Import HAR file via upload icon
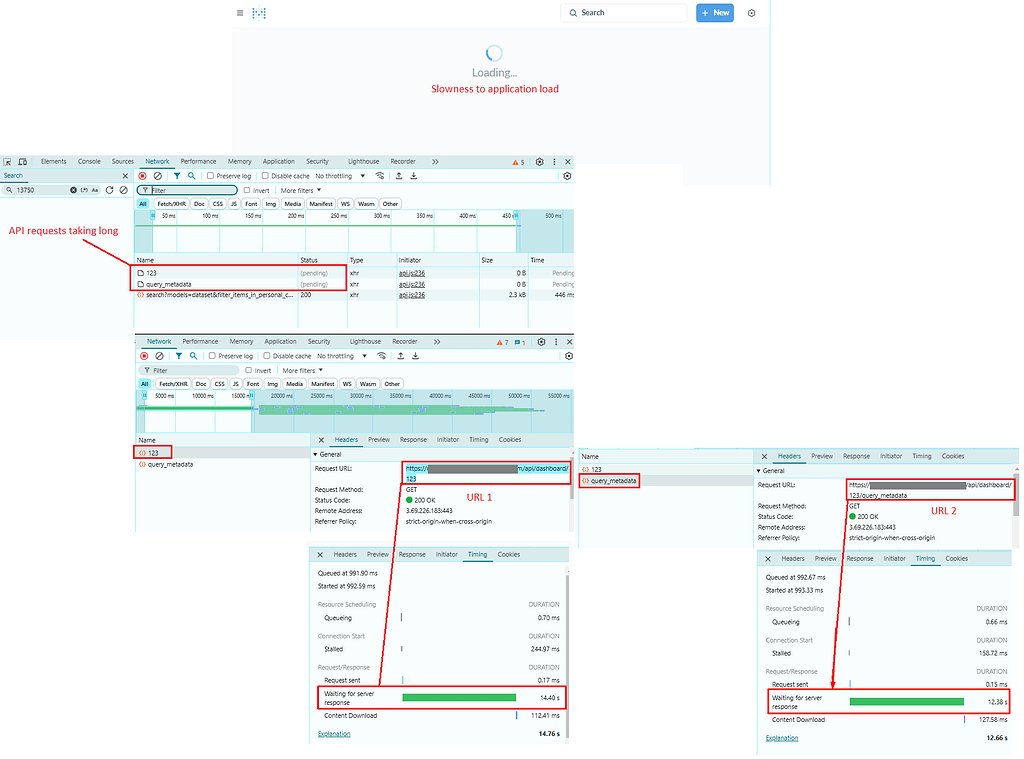 click(x=398, y=175)
